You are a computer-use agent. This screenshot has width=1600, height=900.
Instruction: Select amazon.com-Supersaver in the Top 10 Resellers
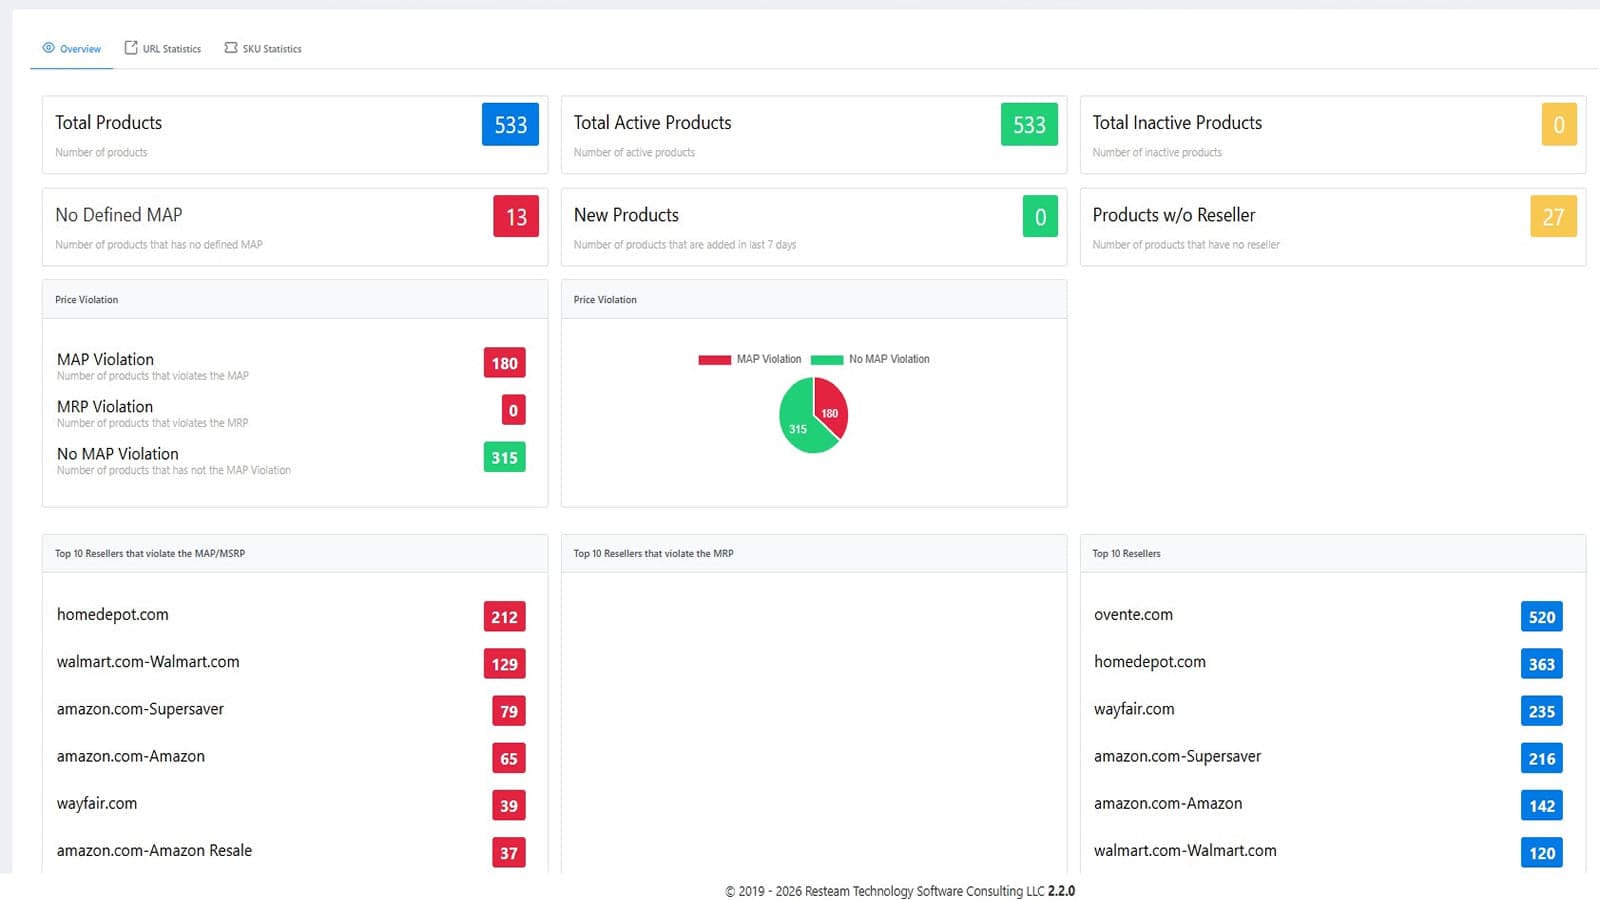click(x=1177, y=756)
